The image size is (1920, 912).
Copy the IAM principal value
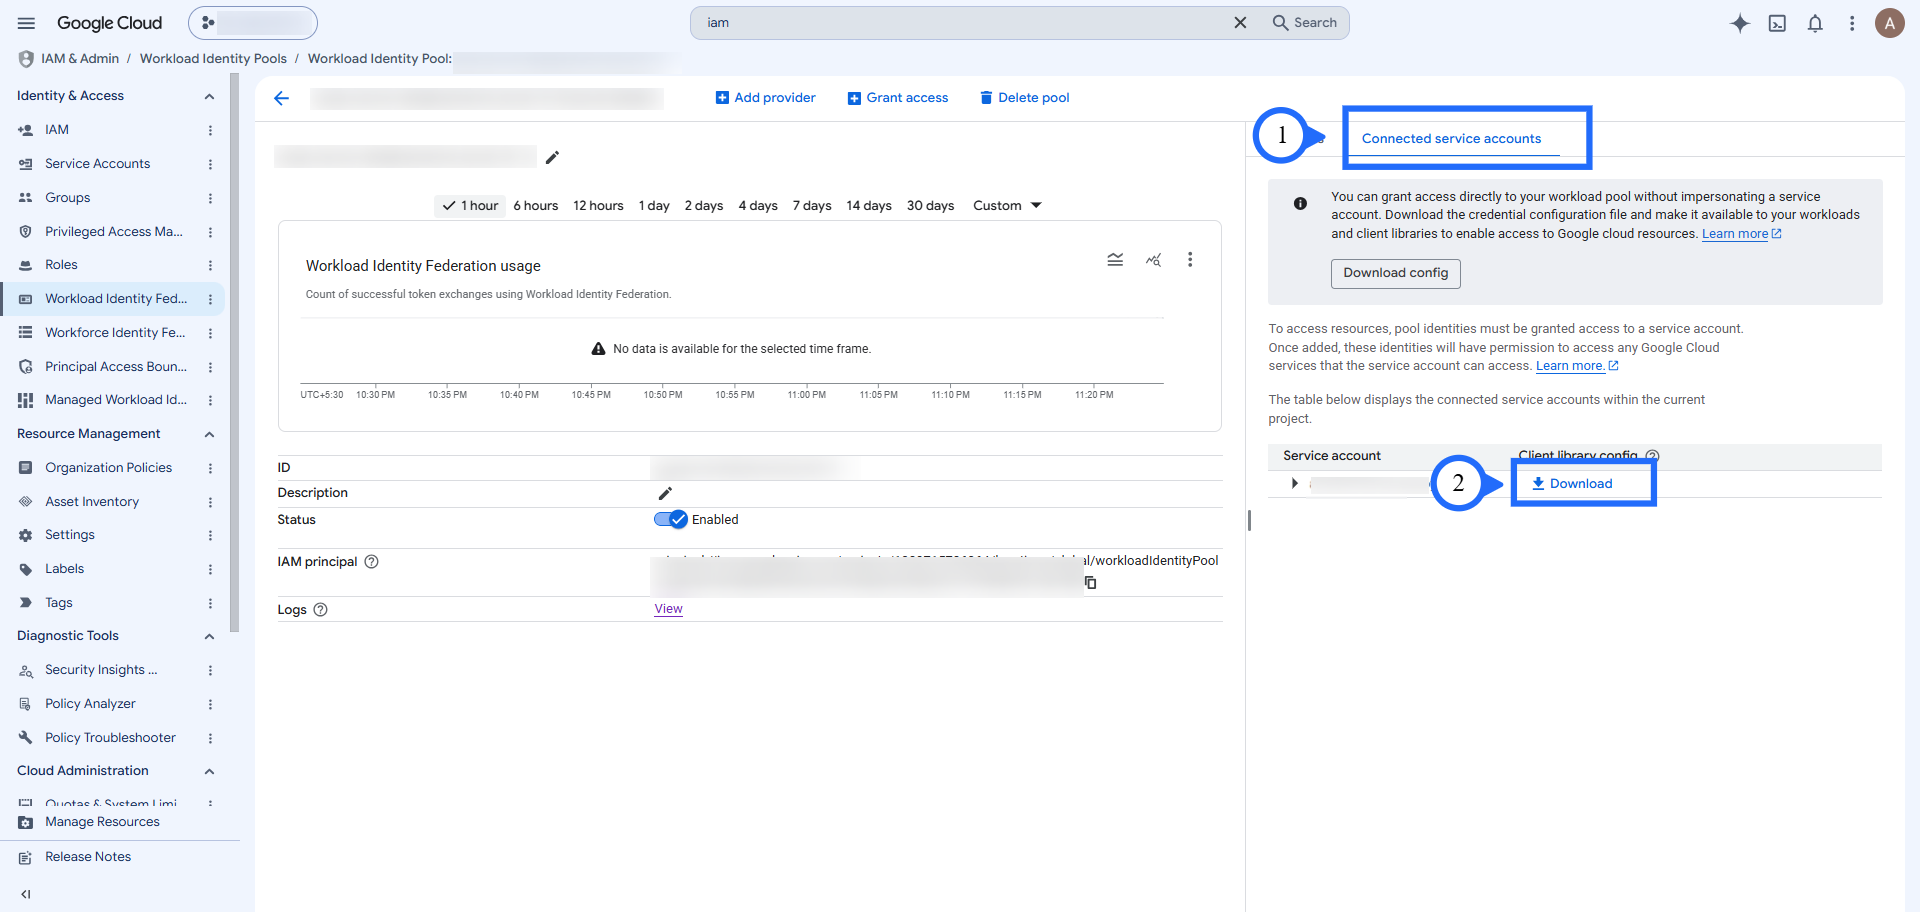(1090, 583)
